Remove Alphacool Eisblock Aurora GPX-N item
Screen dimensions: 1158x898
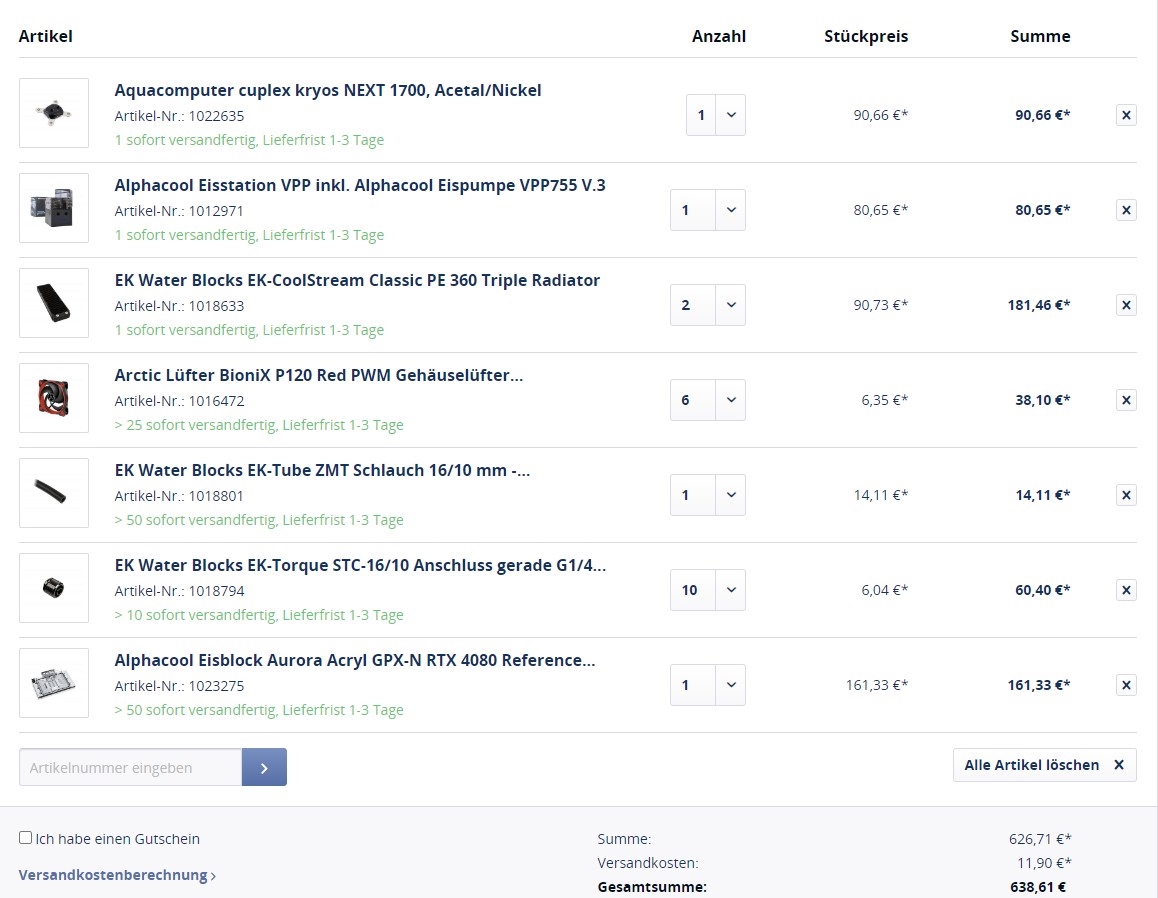click(1126, 685)
